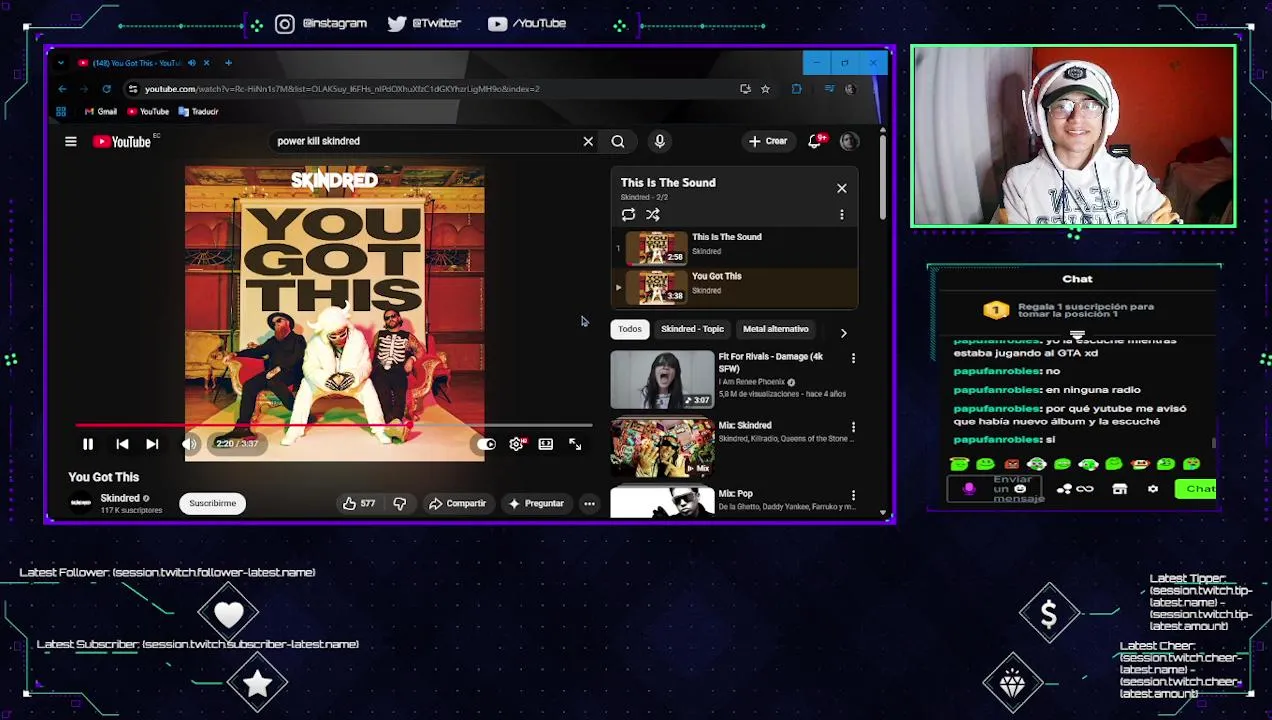Toggle playlist shuffle button
This screenshot has width=1272, height=720.
coord(653,215)
